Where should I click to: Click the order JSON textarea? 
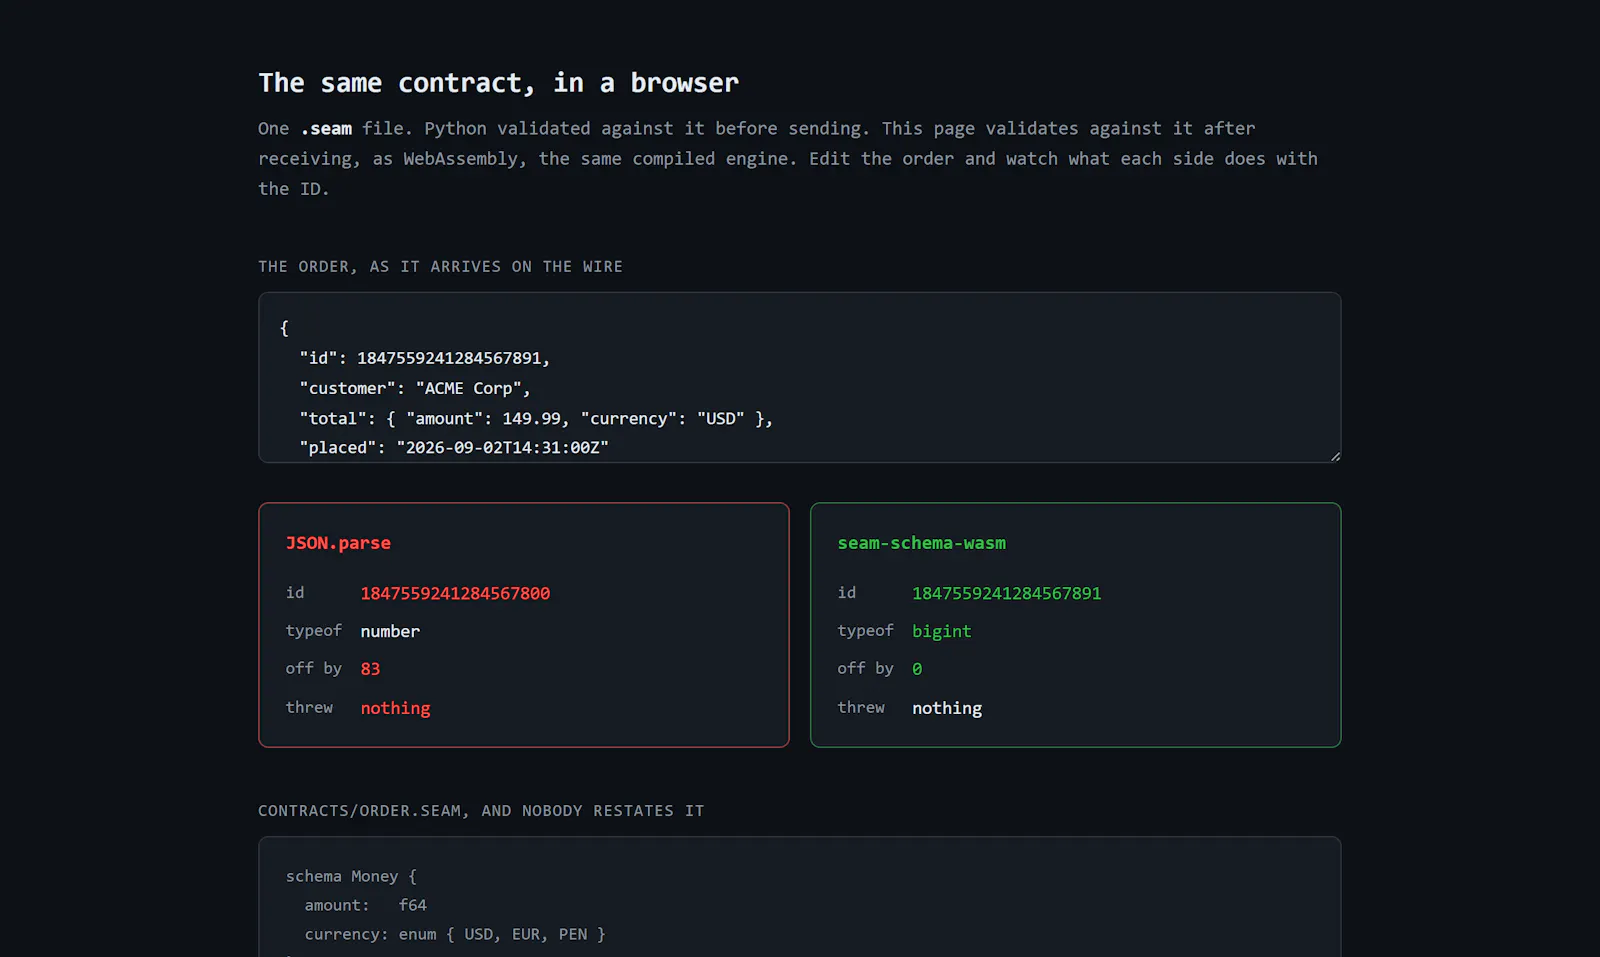(x=799, y=377)
